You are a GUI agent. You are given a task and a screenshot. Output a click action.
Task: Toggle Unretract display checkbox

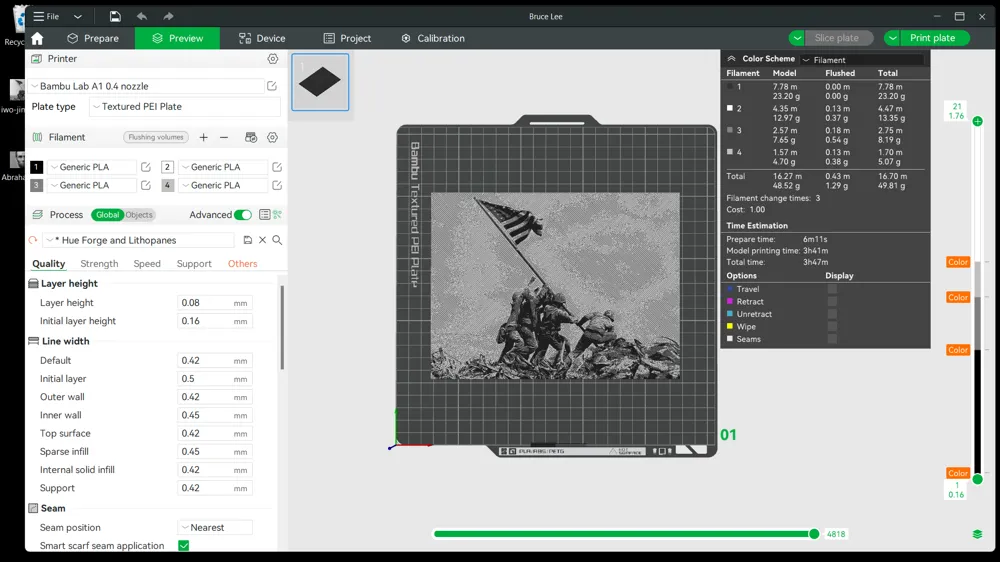(832, 314)
